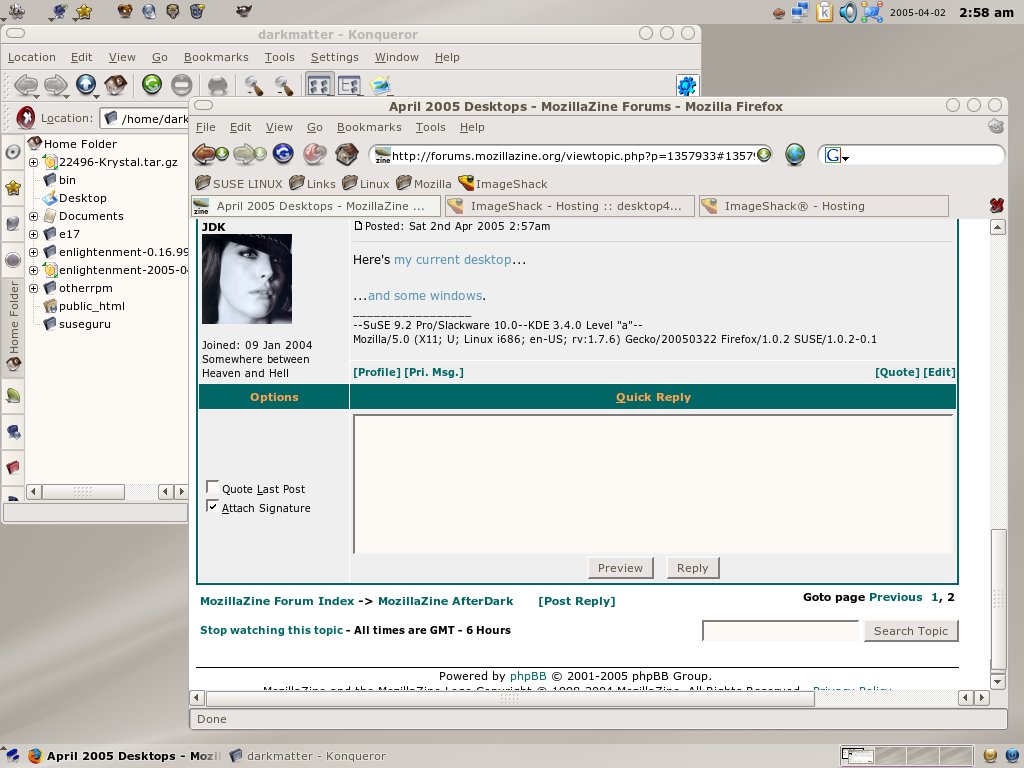Reload the page in Firefox
Image resolution: width=1024 pixels, height=768 pixels.
pyautogui.click(x=283, y=153)
